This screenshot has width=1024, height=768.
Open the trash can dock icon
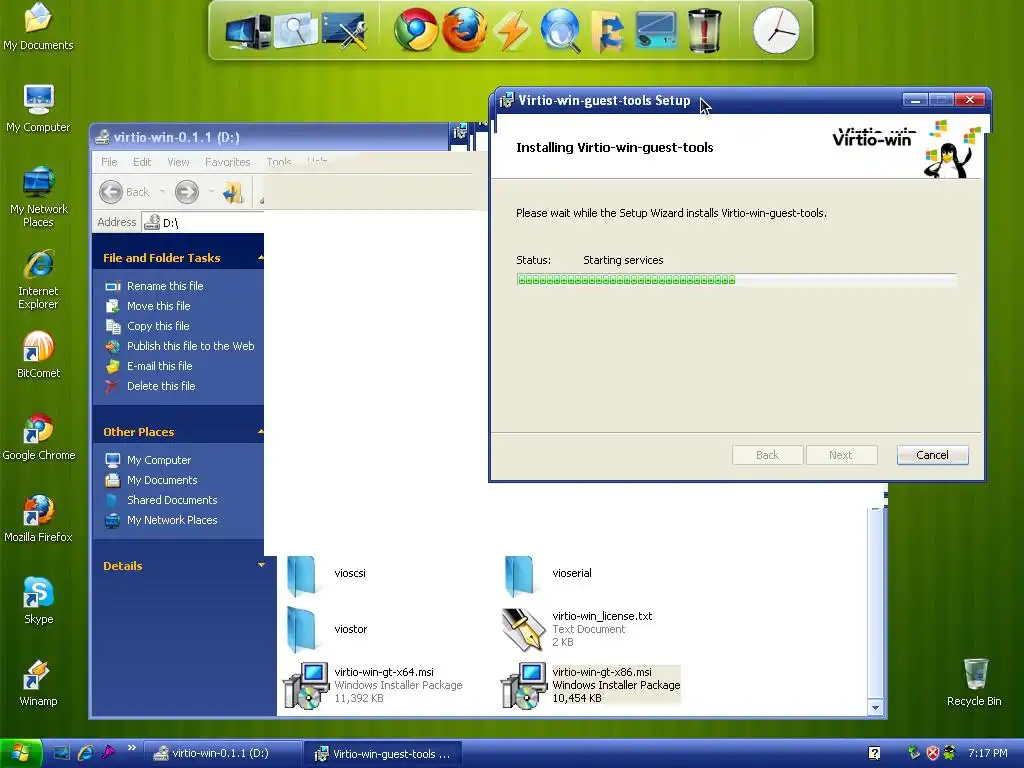pyautogui.click(x=705, y=31)
